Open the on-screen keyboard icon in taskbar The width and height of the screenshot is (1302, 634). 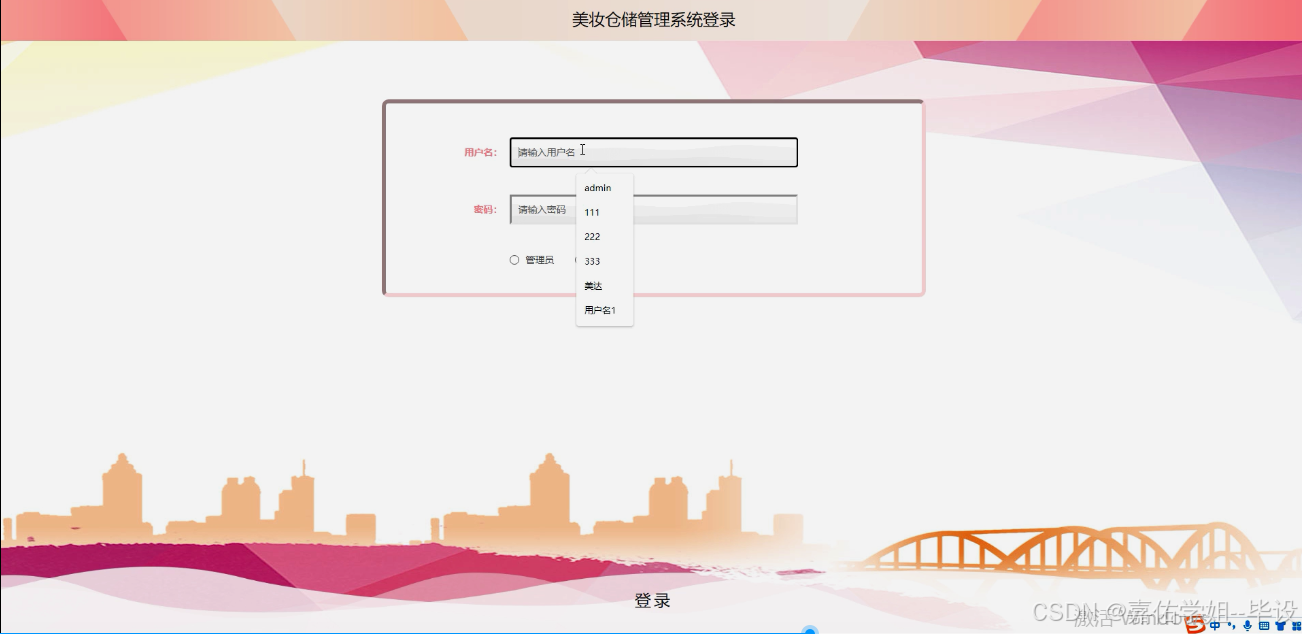(x=1264, y=625)
